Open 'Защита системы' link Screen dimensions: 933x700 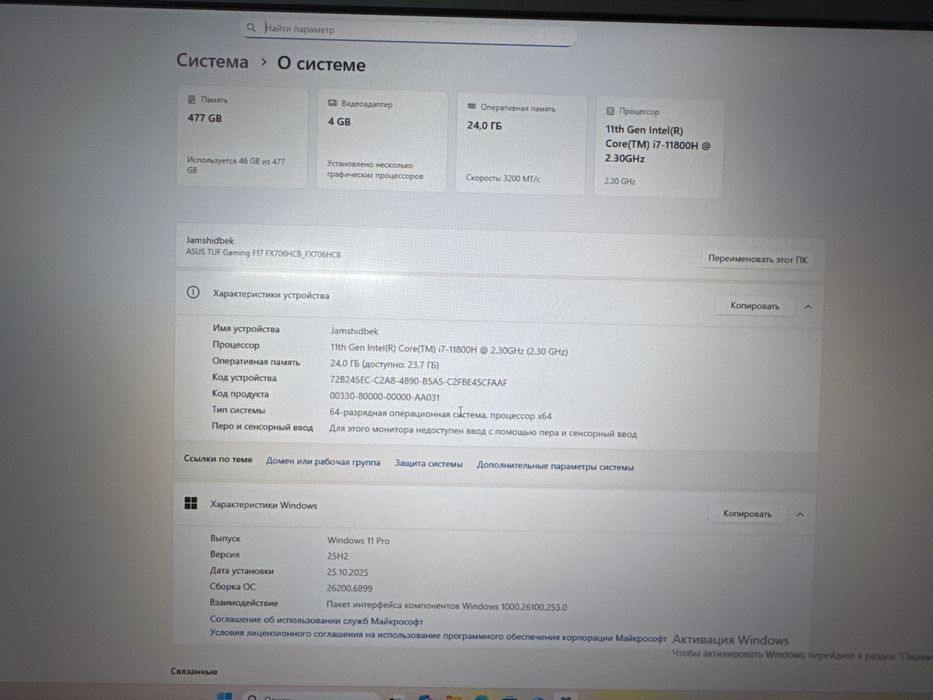pos(428,464)
